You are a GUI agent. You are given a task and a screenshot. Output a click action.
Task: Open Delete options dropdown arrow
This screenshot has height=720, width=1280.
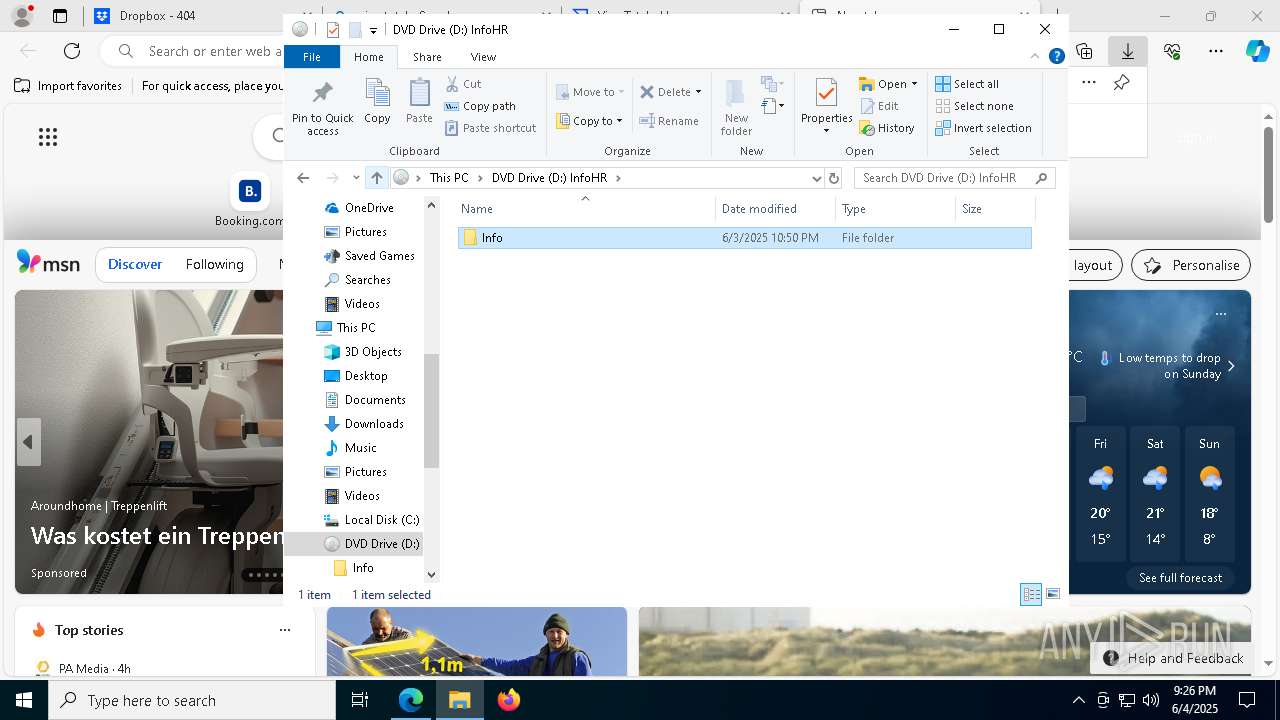[x=698, y=92]
